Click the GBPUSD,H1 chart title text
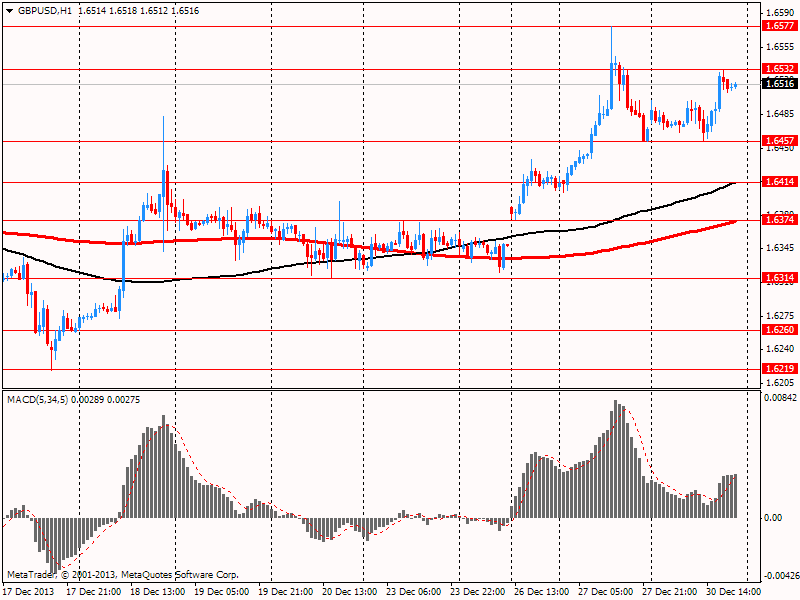800x600 pixels. tap(44, 11)
